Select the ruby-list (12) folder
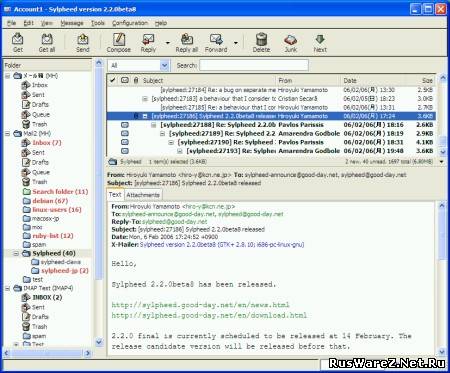Image resolution: width=450 pixels, height=373 pixels. pyautogui.click(x=53, y=236)
